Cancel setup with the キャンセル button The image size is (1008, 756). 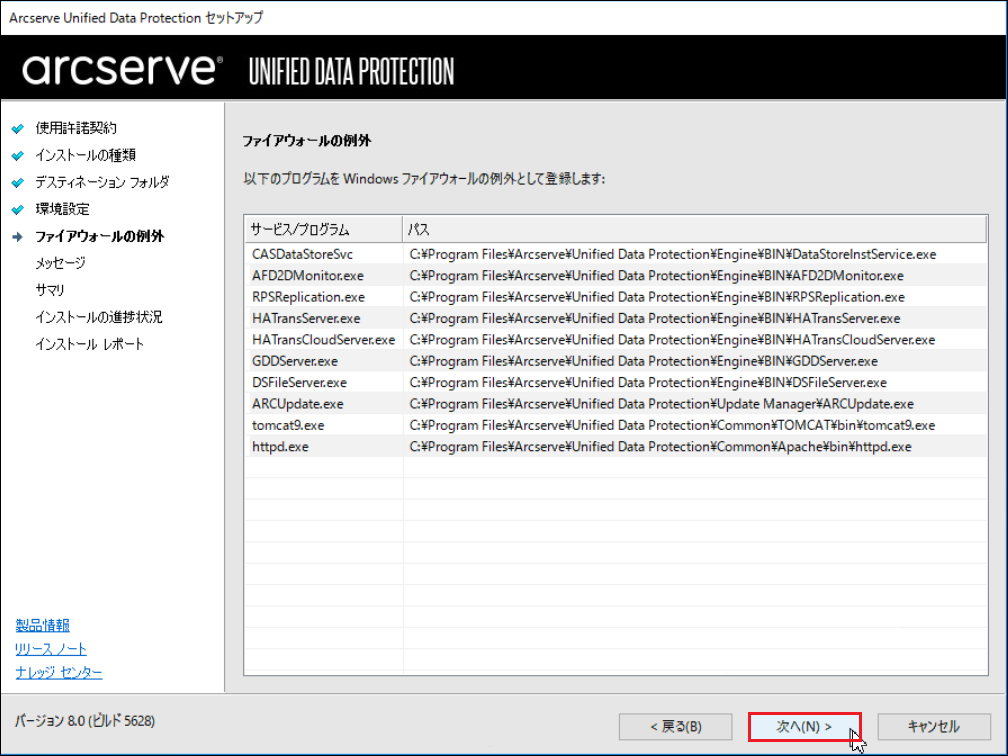tap(933, 726)
